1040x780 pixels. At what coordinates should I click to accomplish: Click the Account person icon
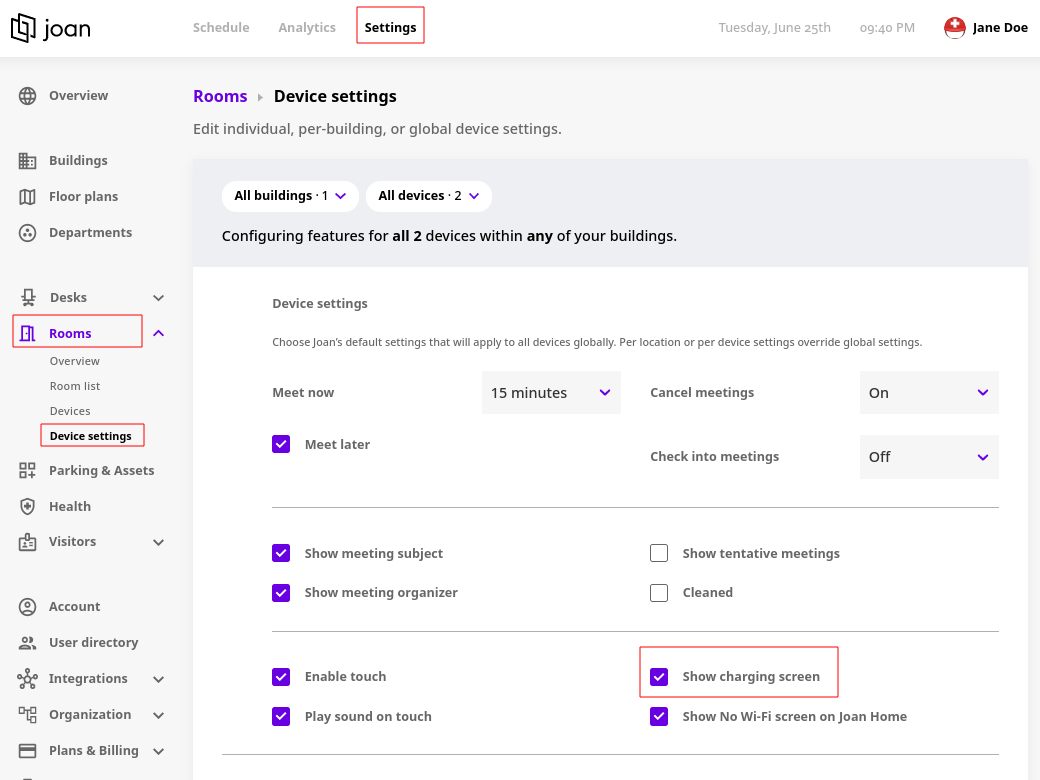[27, 607]
